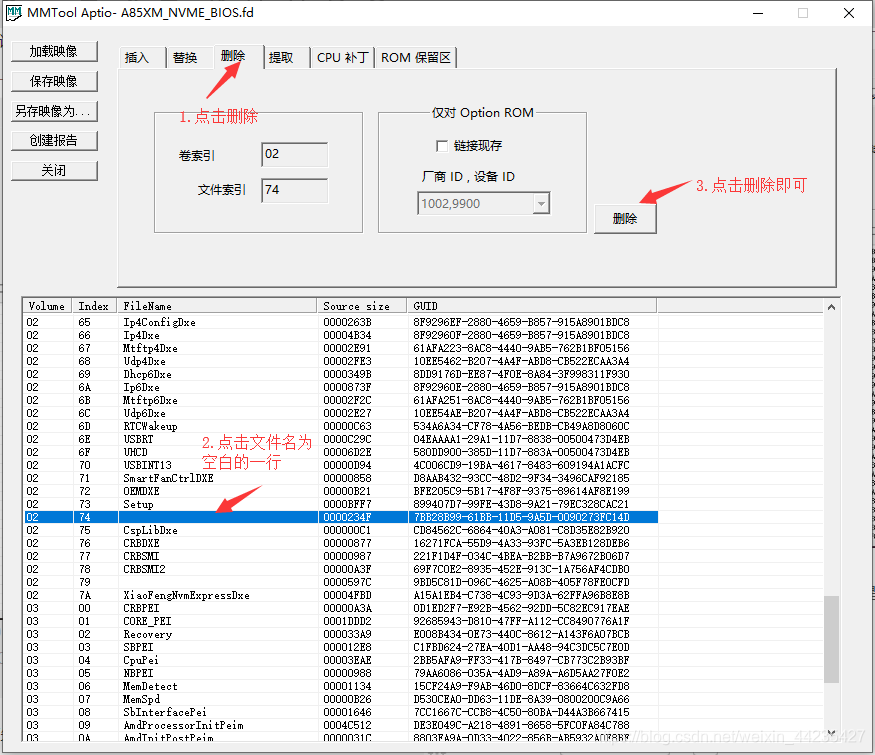Sort by the Index column header
Viewport: 875px width, 755px height.
pos(94,306)
